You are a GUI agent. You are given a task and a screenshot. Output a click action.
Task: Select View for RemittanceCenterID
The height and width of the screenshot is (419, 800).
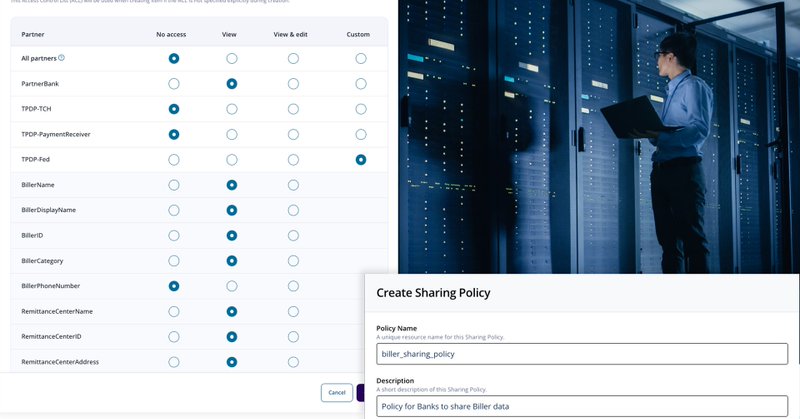click(x=232, y=337)
